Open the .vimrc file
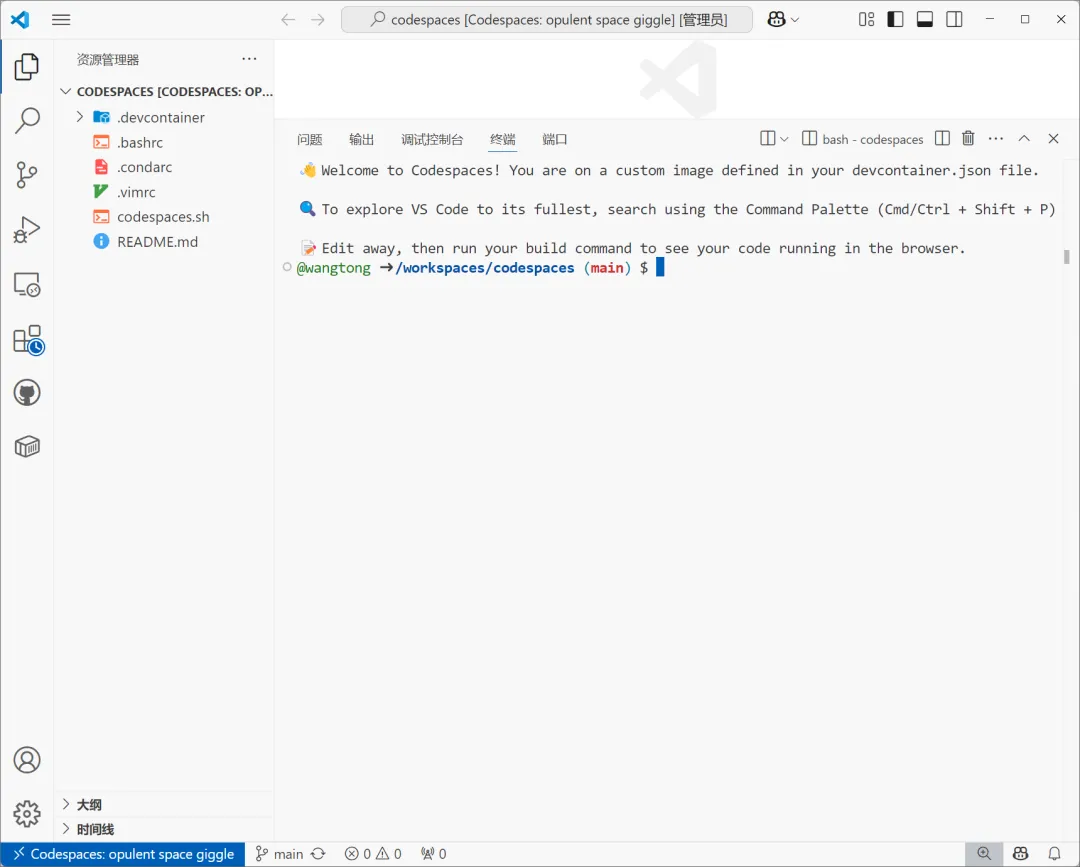The width and height of the screenshot is (1080, 867). (164, 192)
